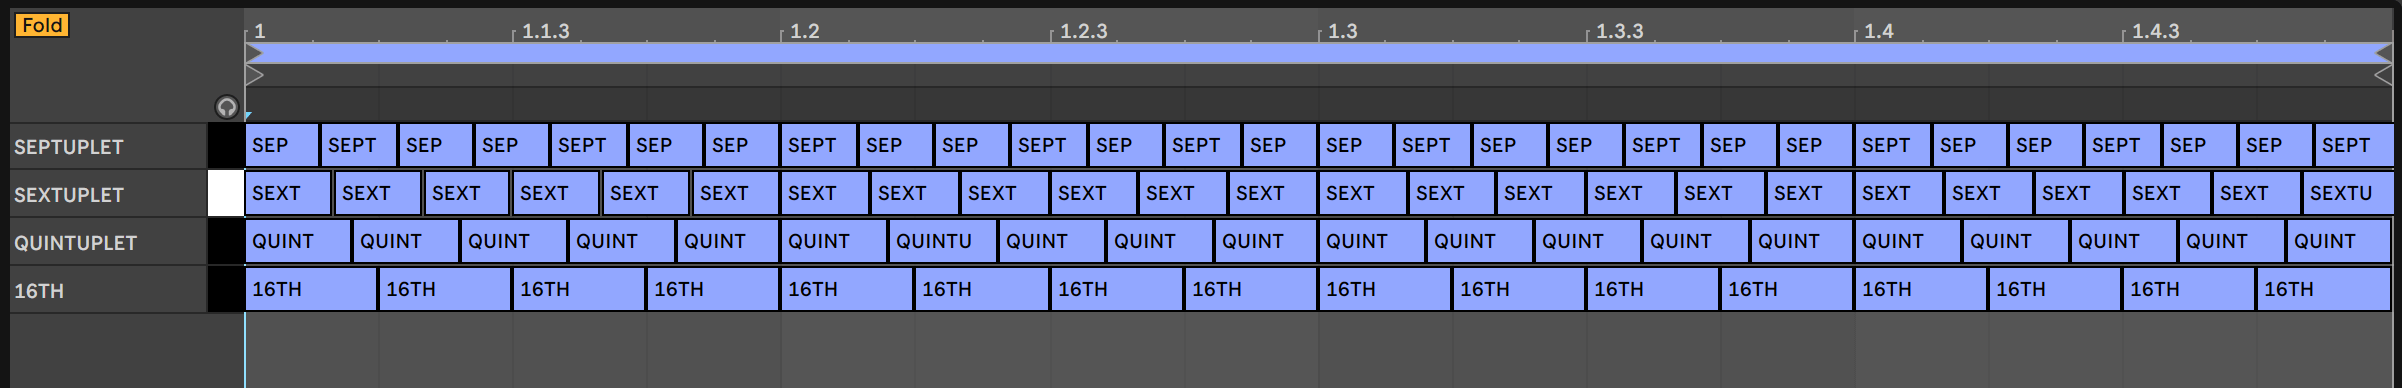This screenshot has height=388, width=2402.
Task: Select the loop end marker triangle
Action: (x=2383, y=53)
